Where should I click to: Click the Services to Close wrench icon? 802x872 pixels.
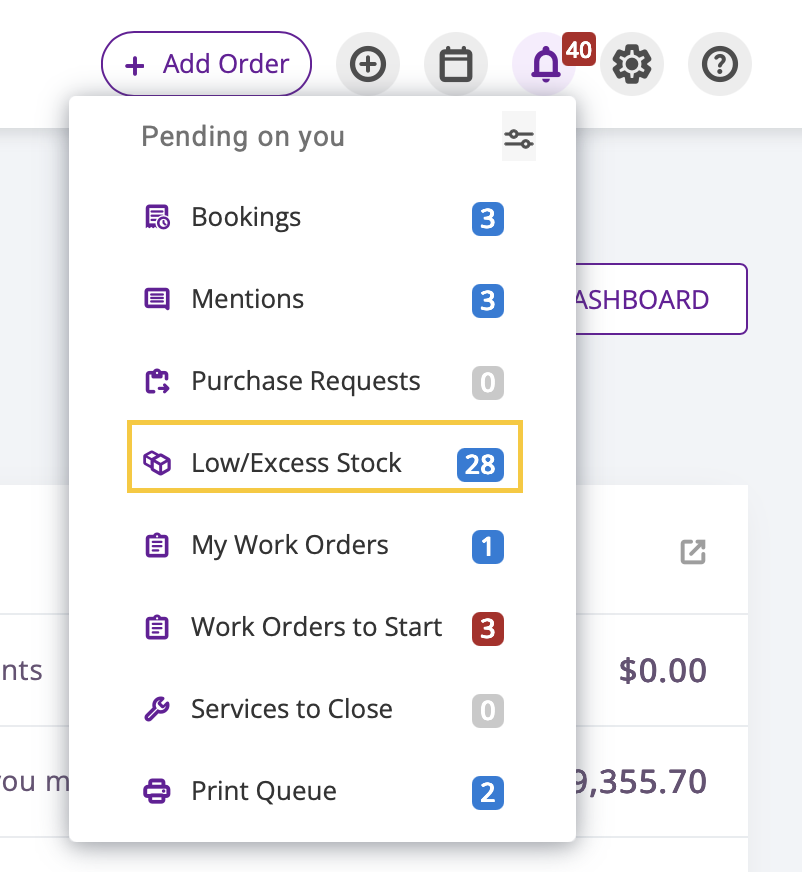(157, 709)
